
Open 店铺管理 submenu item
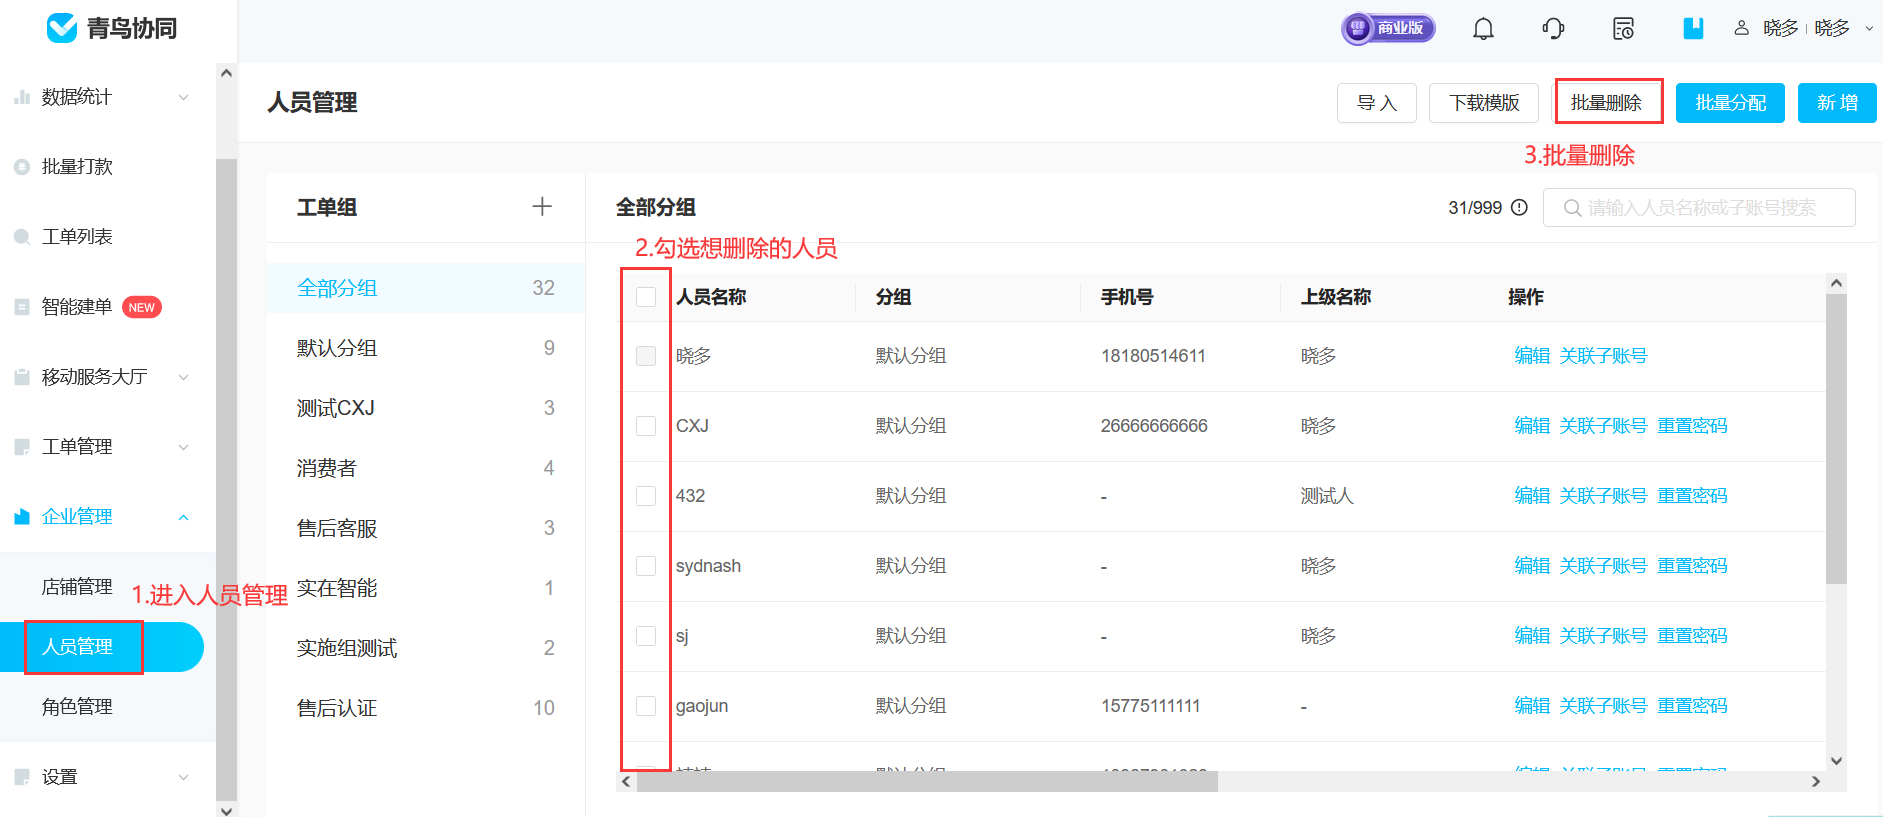point(77,587)
